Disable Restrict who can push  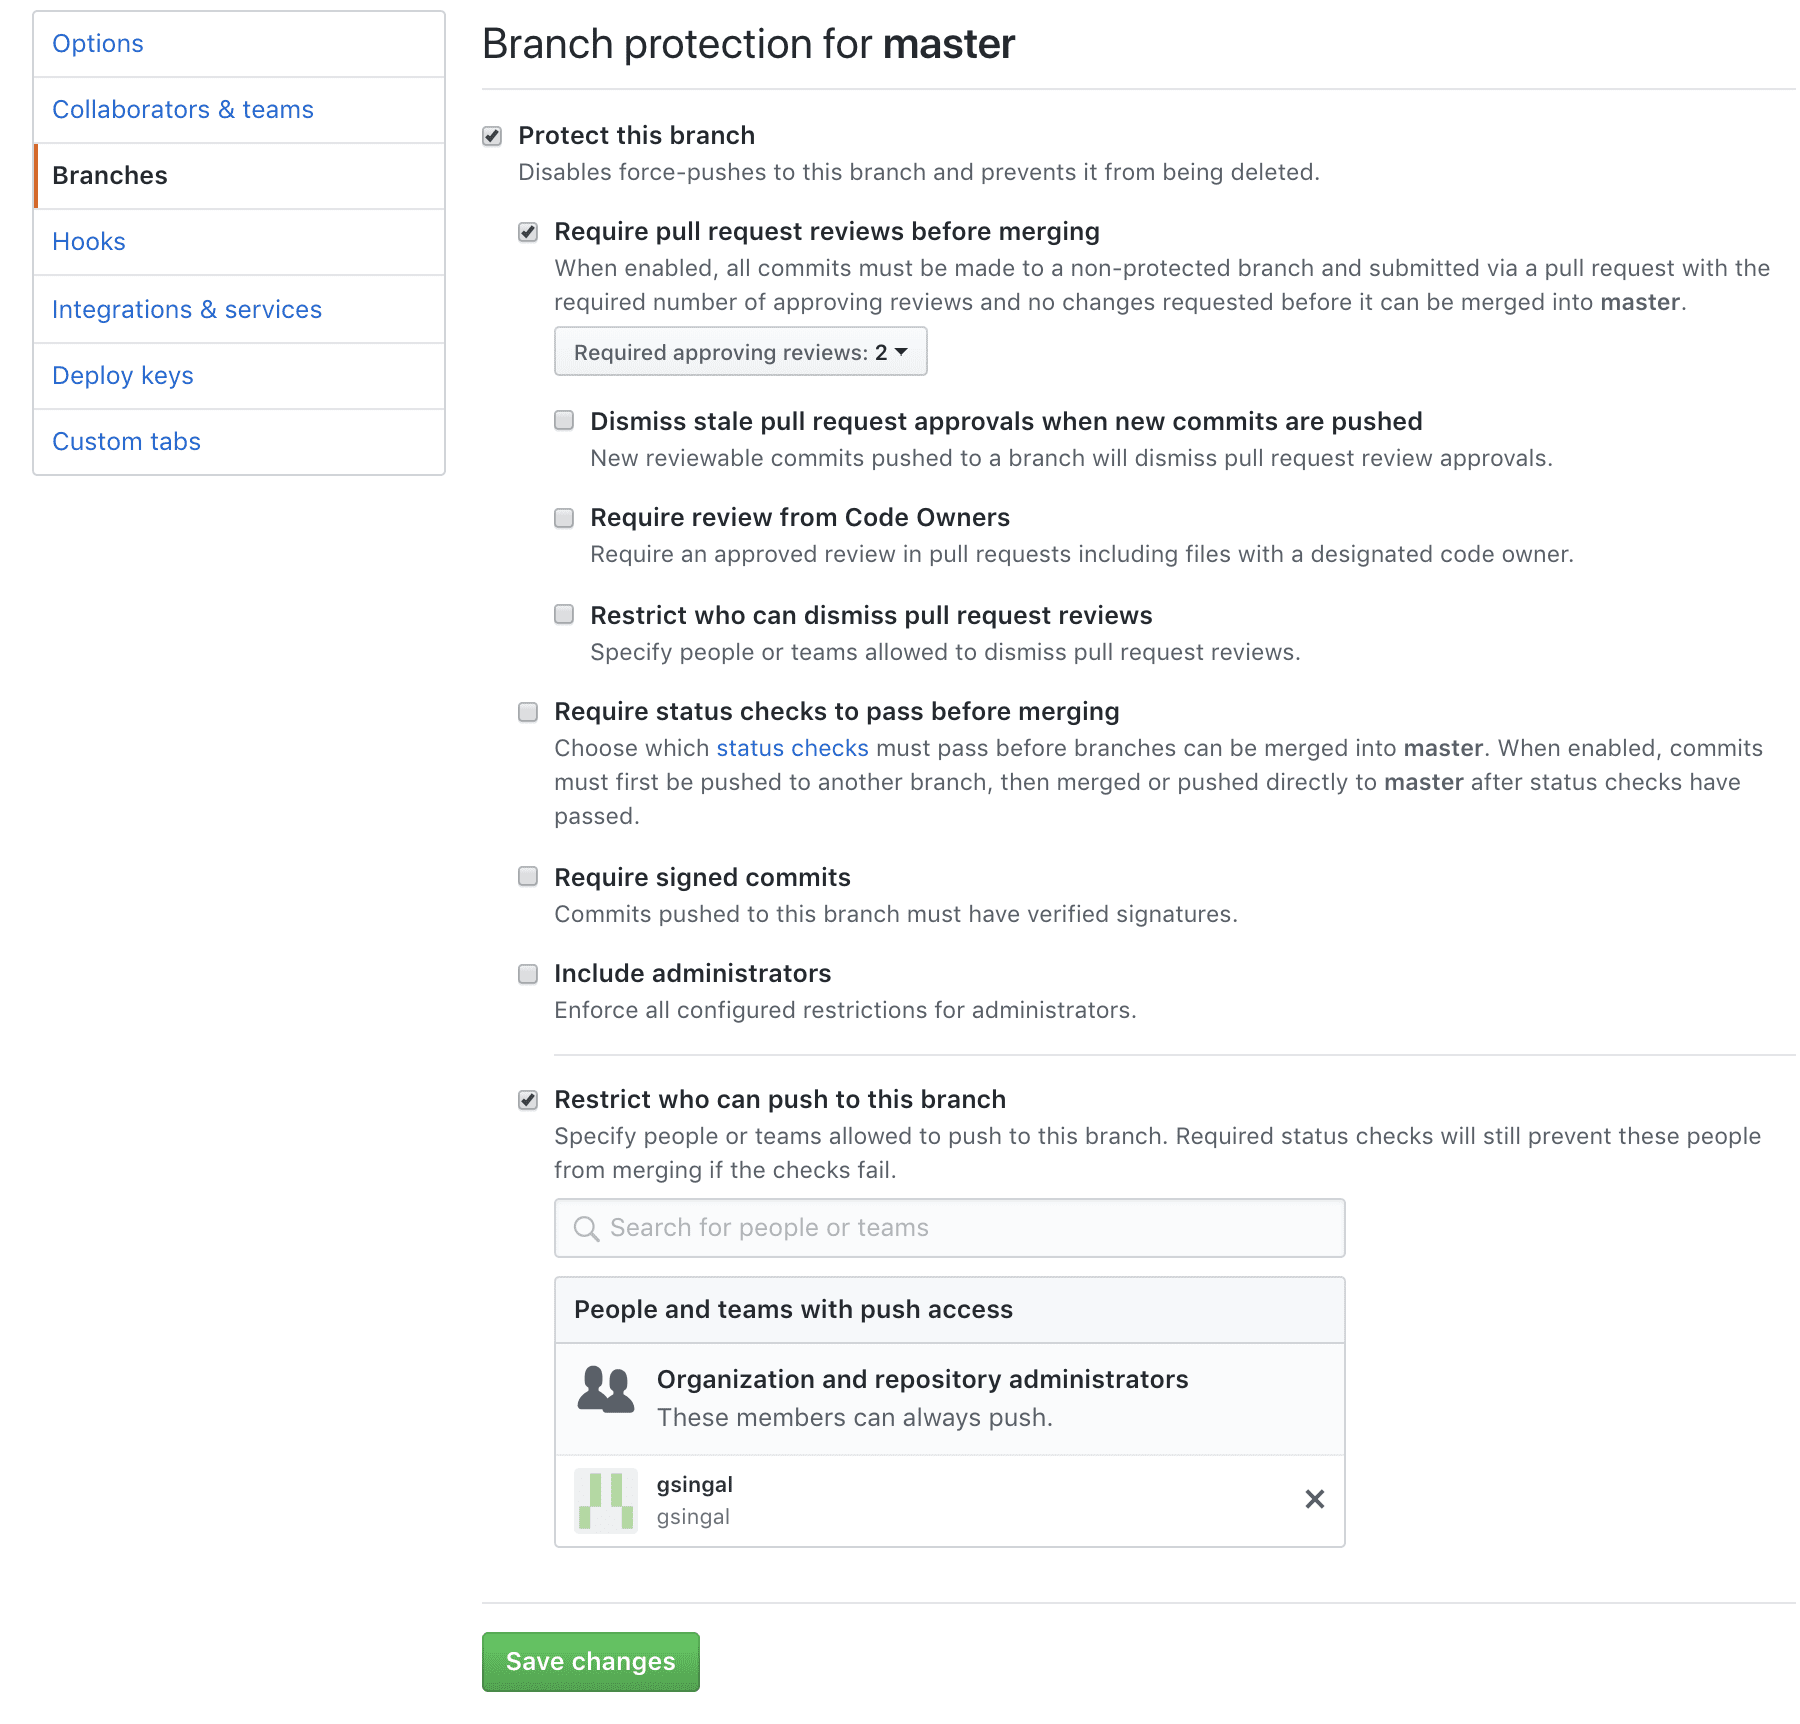[x=527, y=1098]
